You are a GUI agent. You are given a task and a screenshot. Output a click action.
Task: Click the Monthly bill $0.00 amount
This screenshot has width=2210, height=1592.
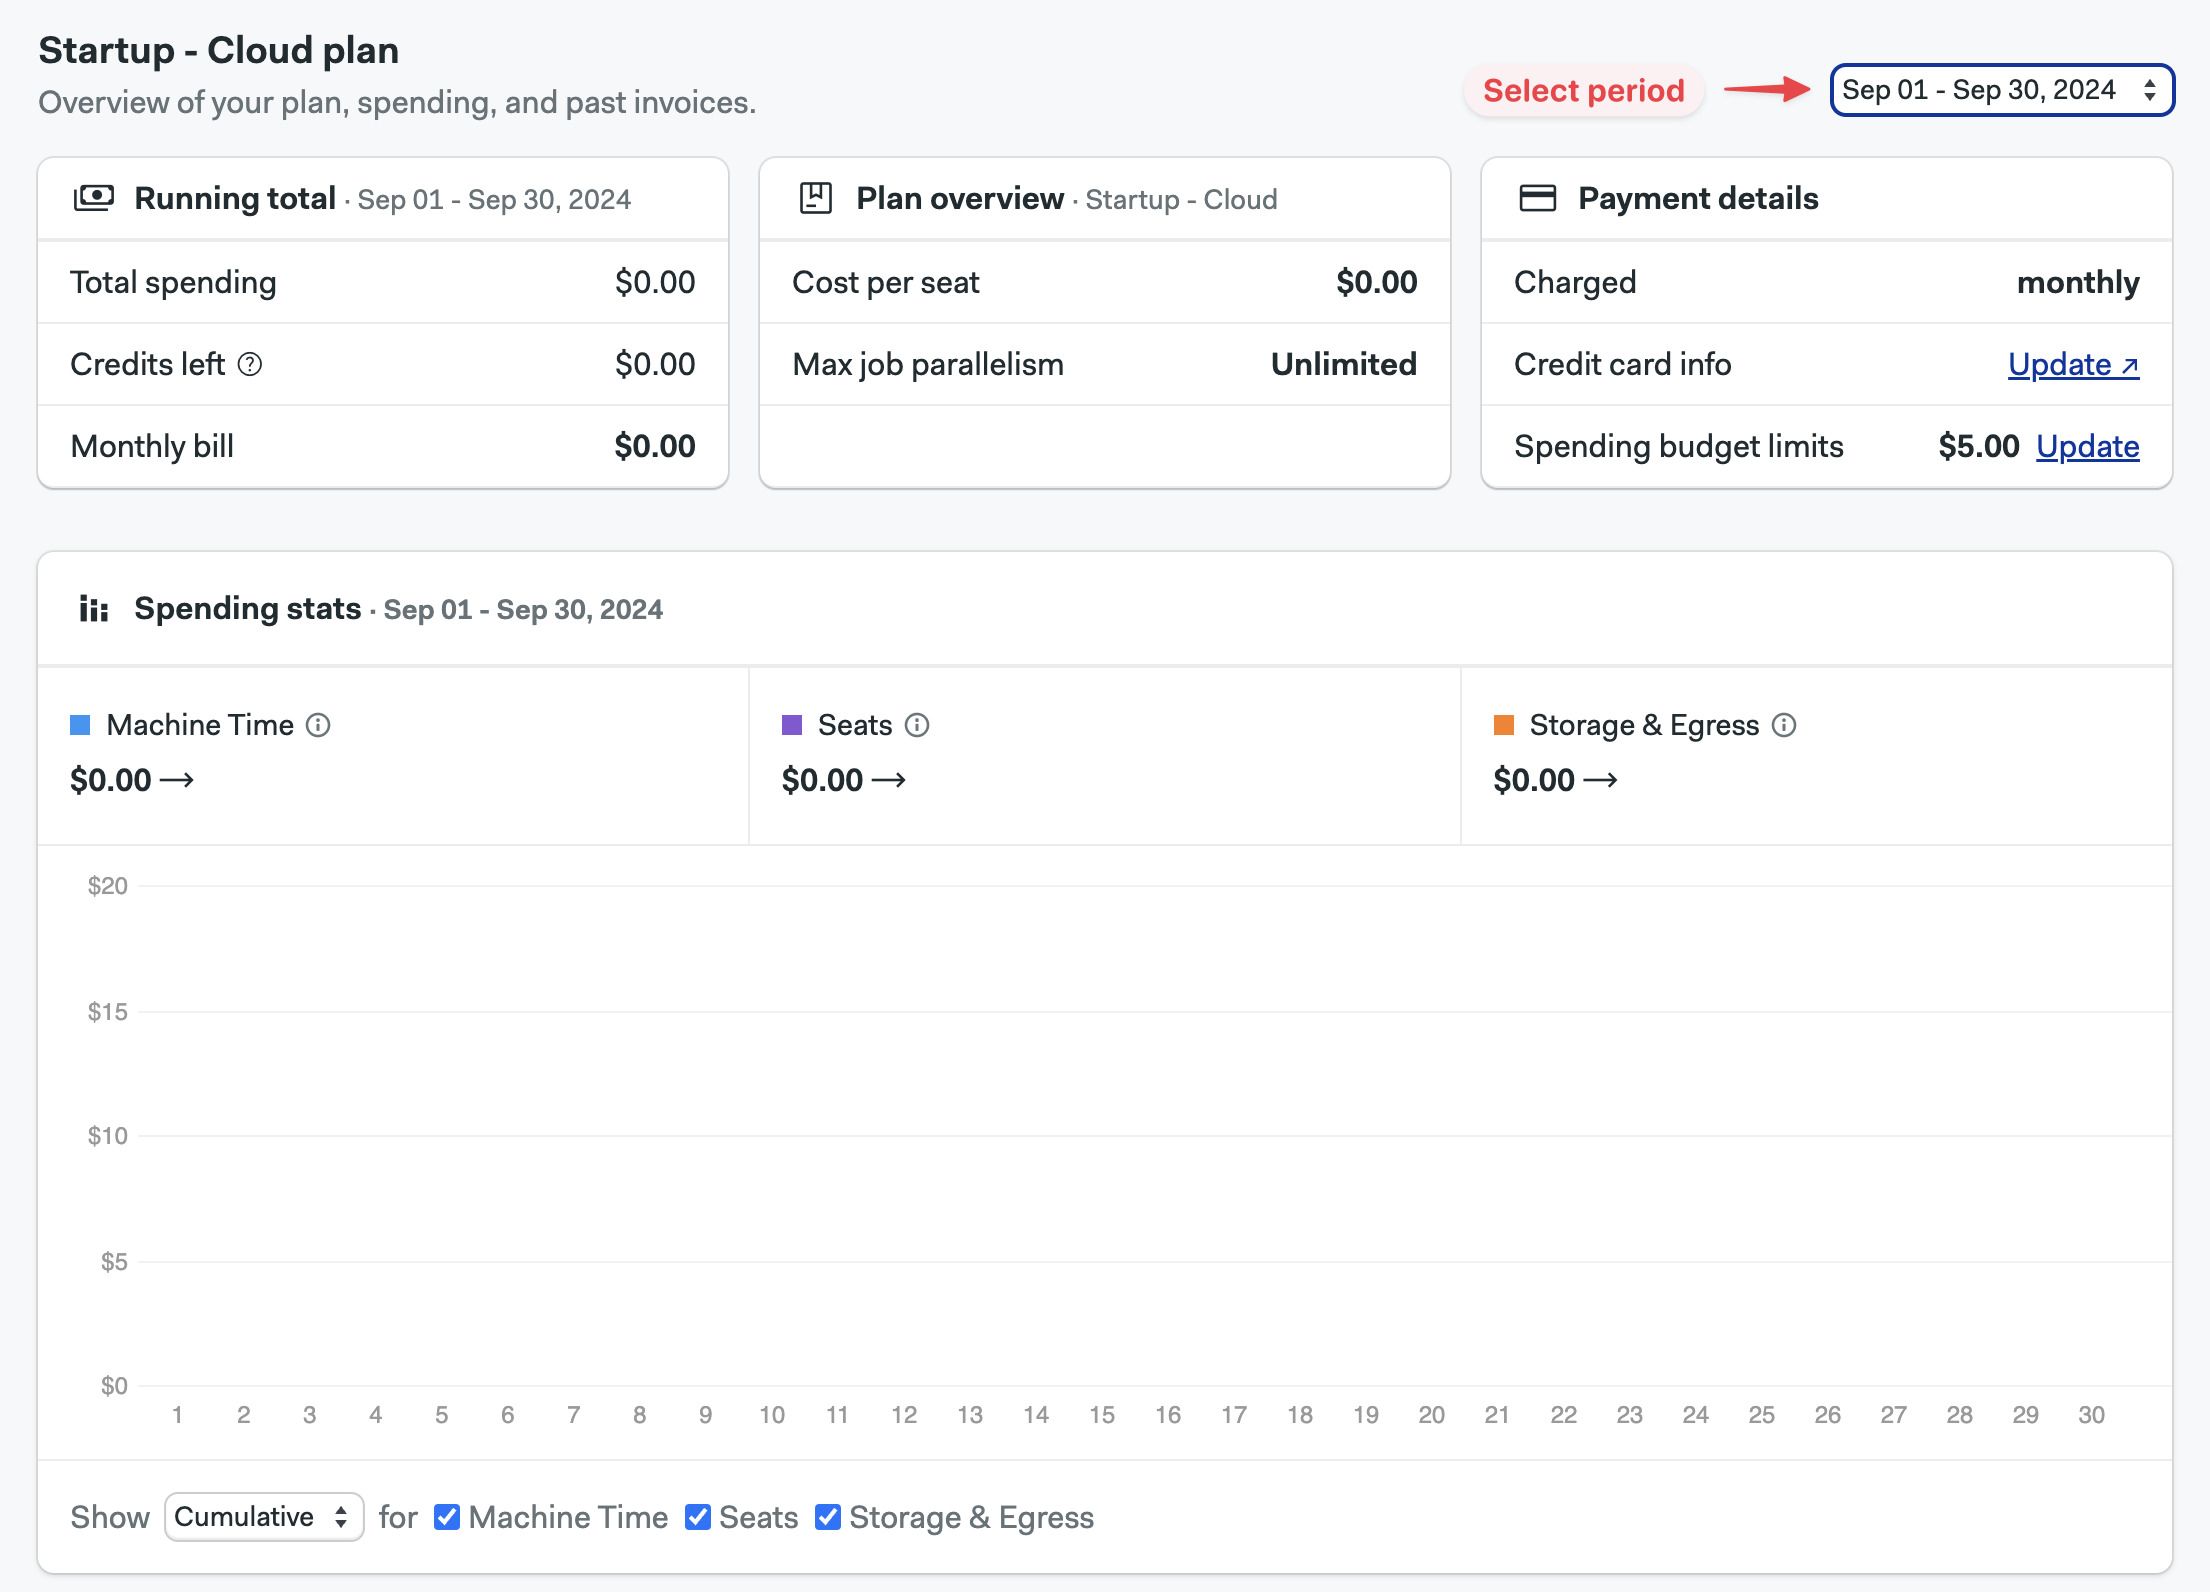[x=655, y=447]
